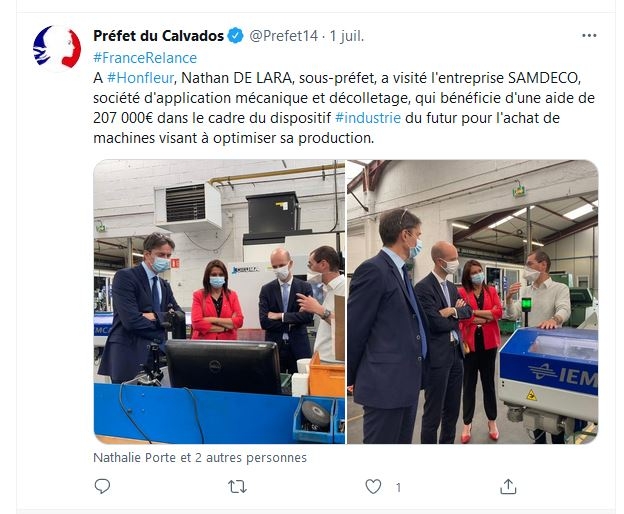This screenshot has width=624, height=514.
Task: Click the @Prefet14 handle
Action: click(283, 36)
